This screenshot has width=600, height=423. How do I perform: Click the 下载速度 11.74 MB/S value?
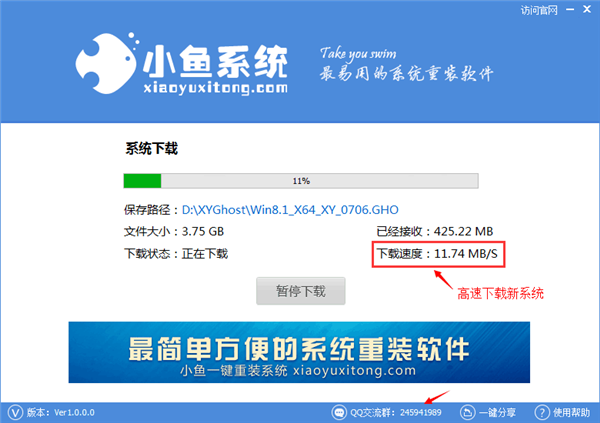point(437,253)
